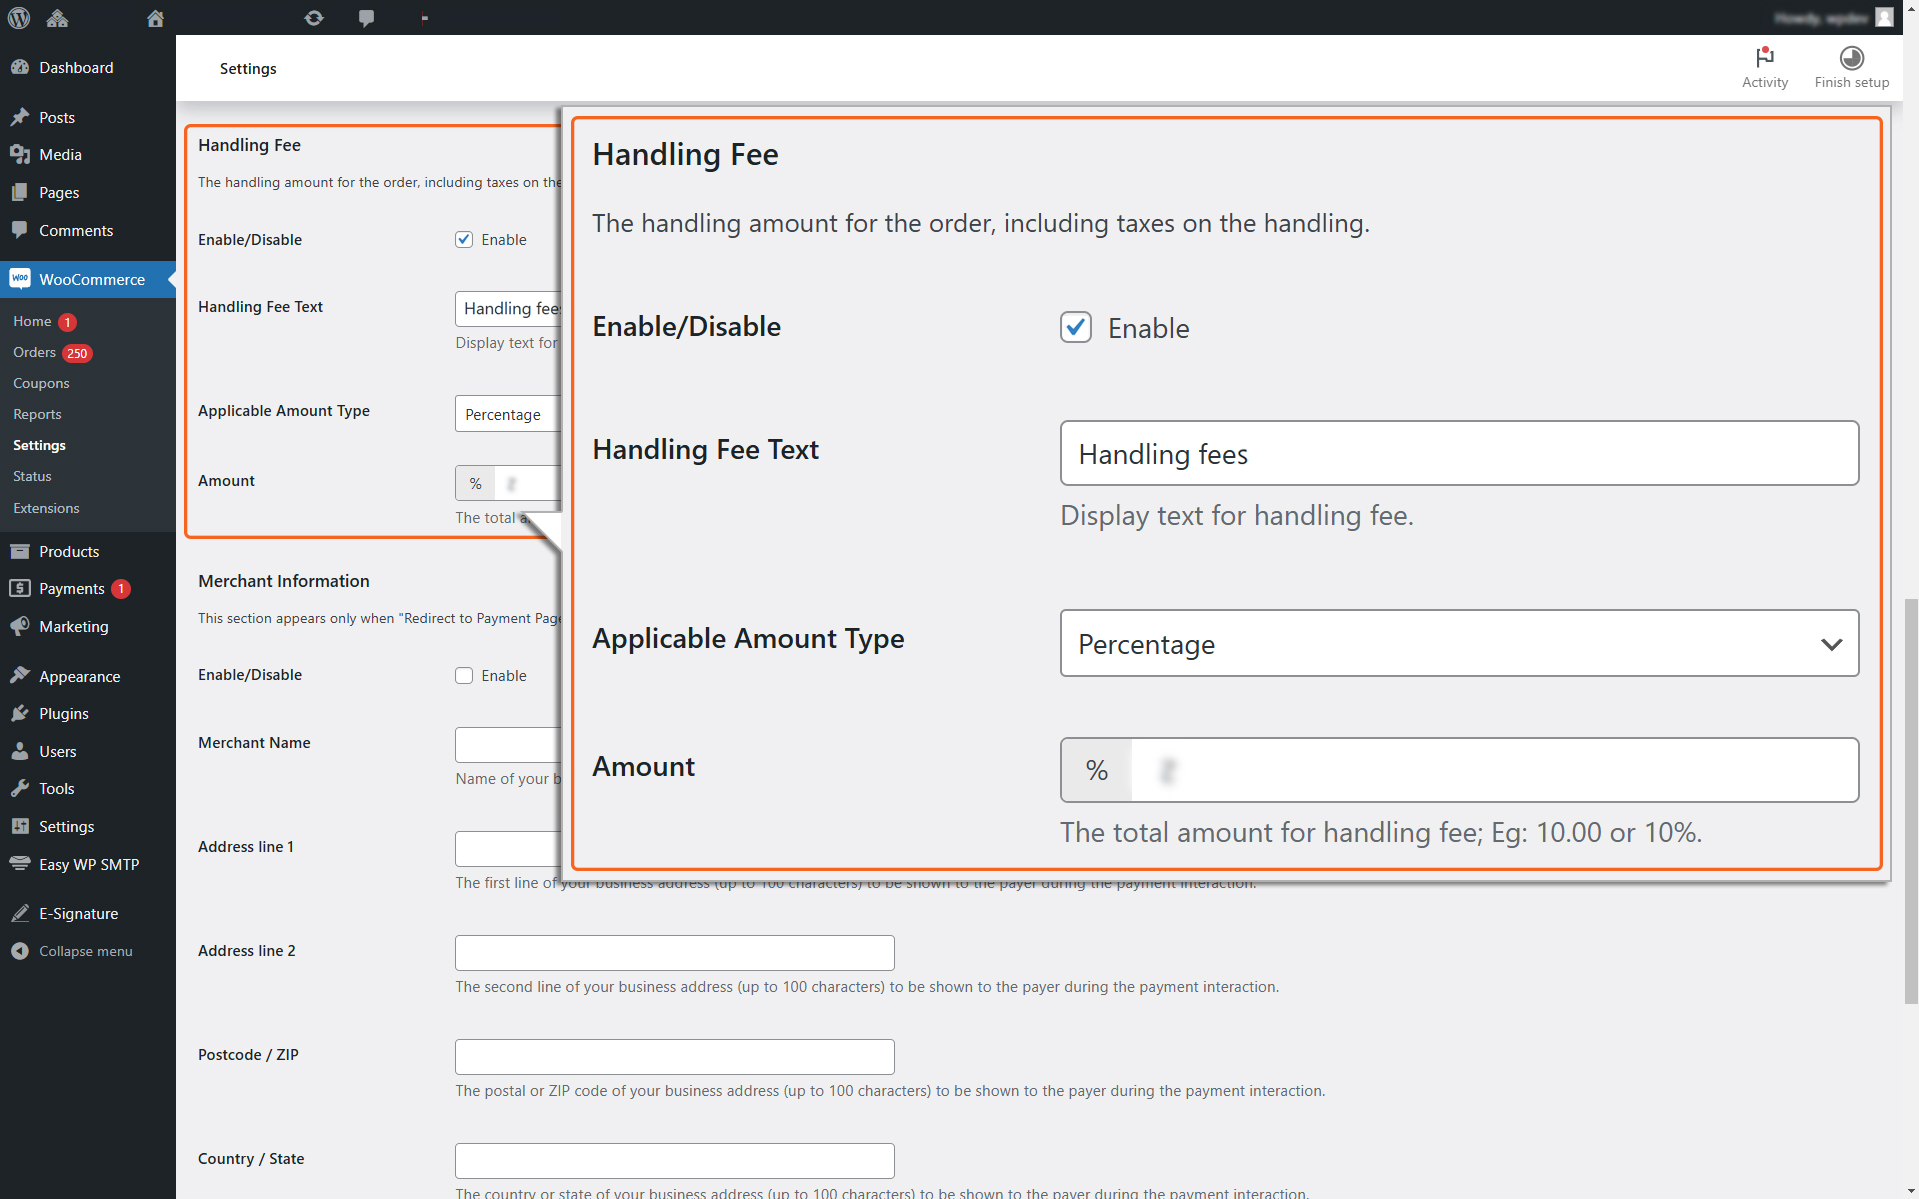The height and width of the screenshot is (1199, 1919).
Task: Open WooCommerce Settings submenu item
Action: 39,445
